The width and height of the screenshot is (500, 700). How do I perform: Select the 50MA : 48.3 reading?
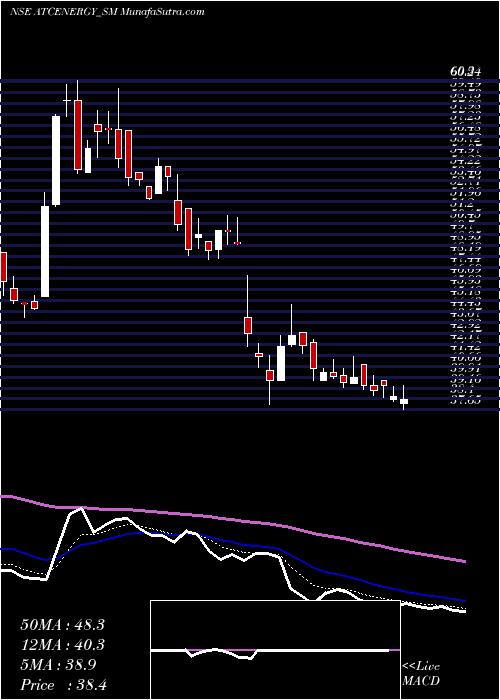(62, 625)
